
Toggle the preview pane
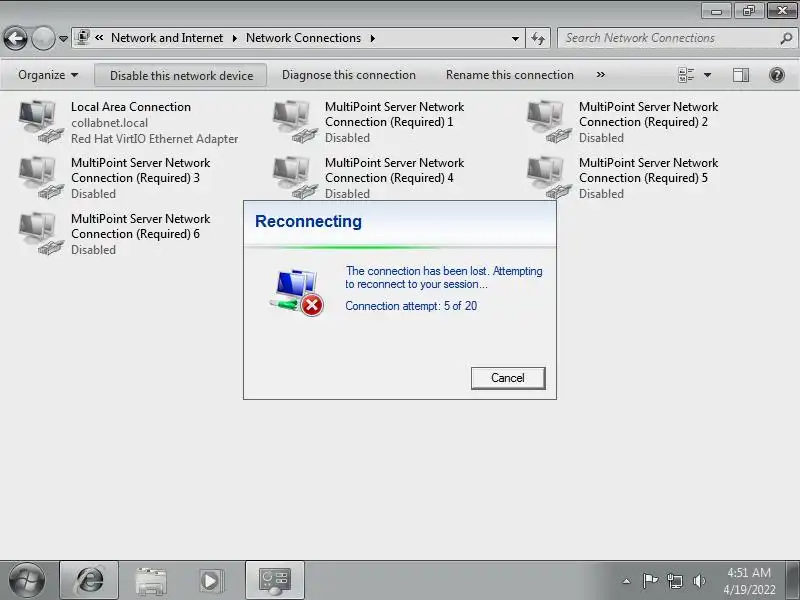(741, 75)
